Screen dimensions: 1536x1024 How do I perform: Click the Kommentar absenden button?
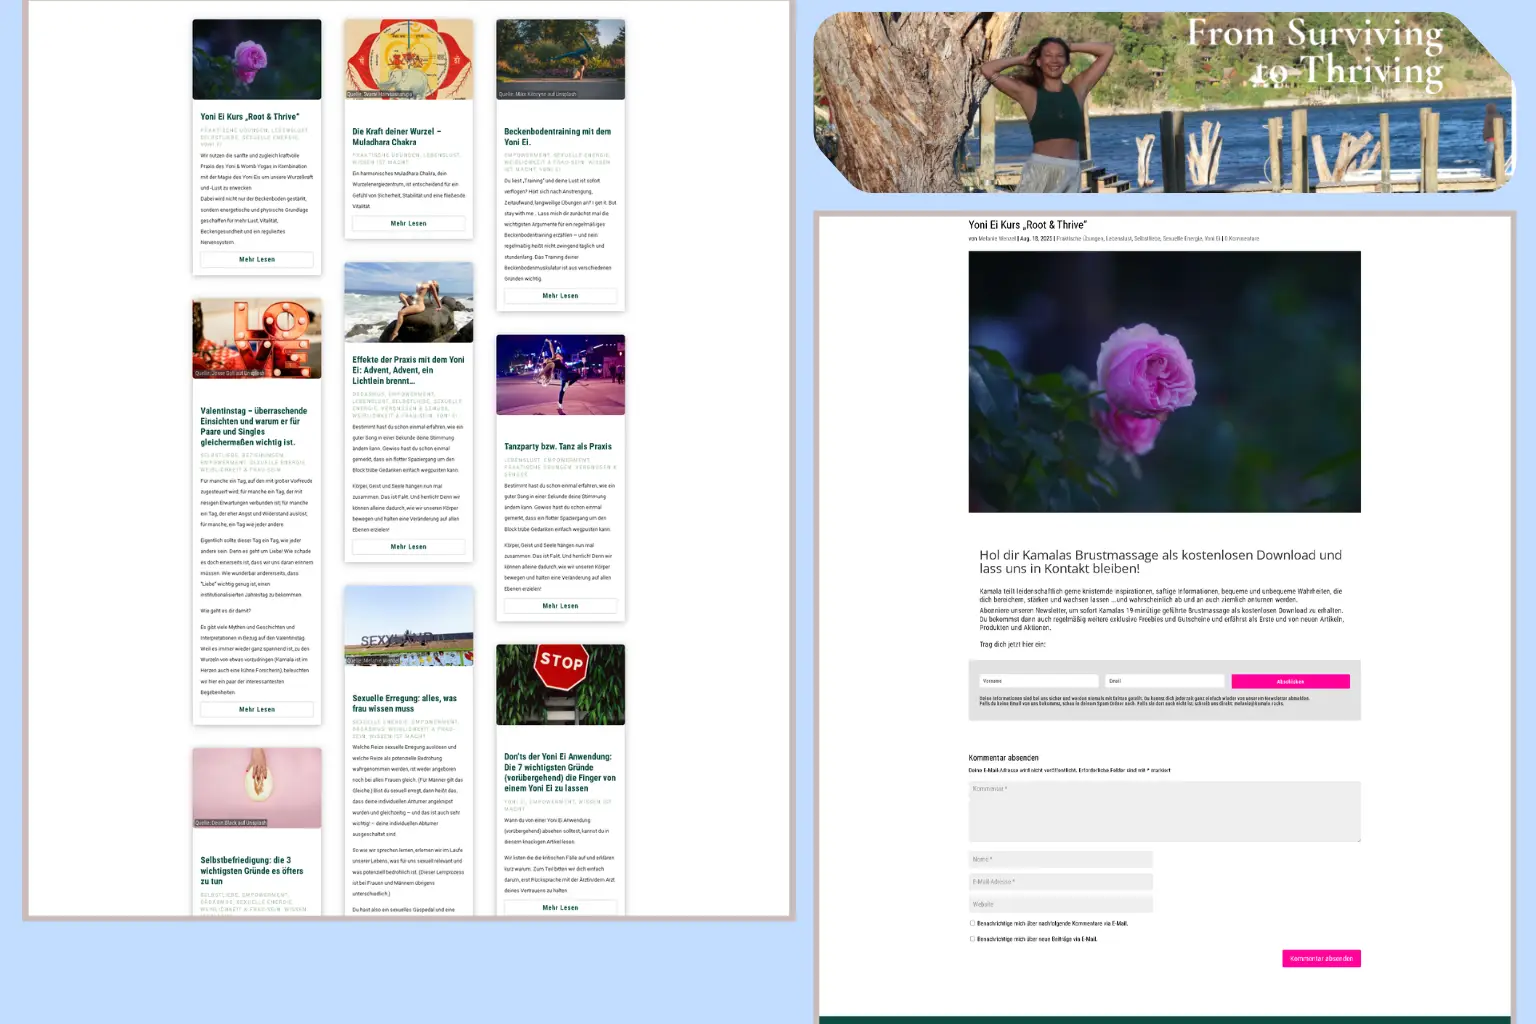coord(1321,959)
